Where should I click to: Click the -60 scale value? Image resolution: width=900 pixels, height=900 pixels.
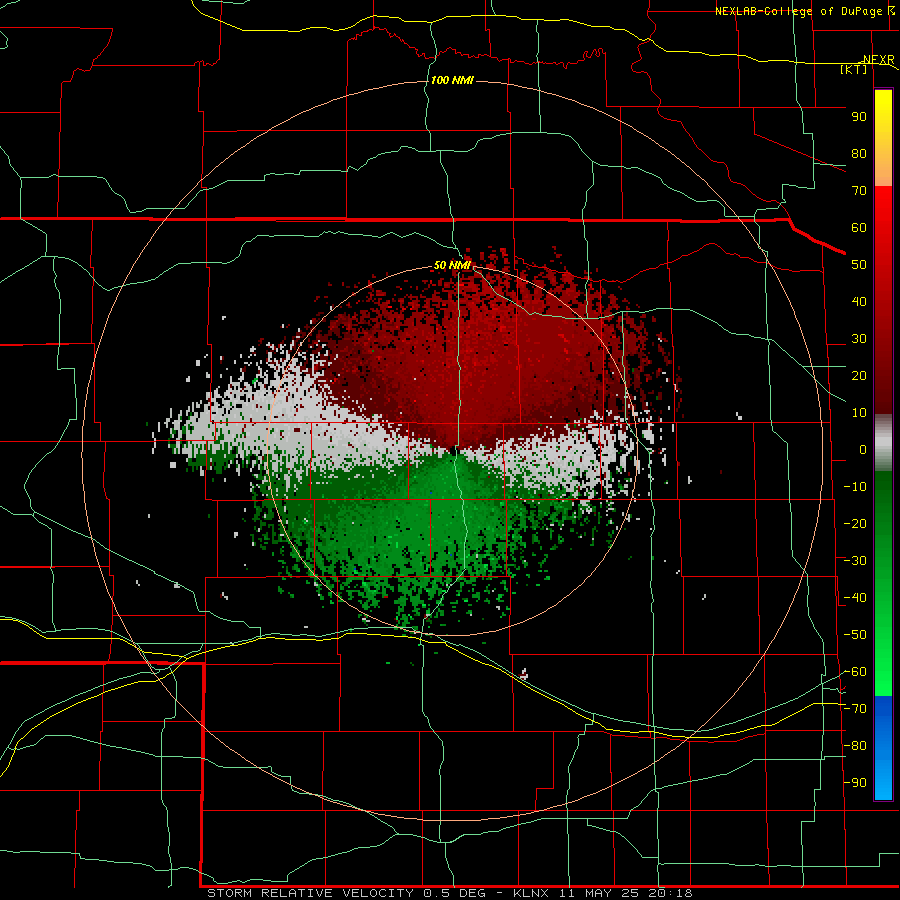[855, 672]
